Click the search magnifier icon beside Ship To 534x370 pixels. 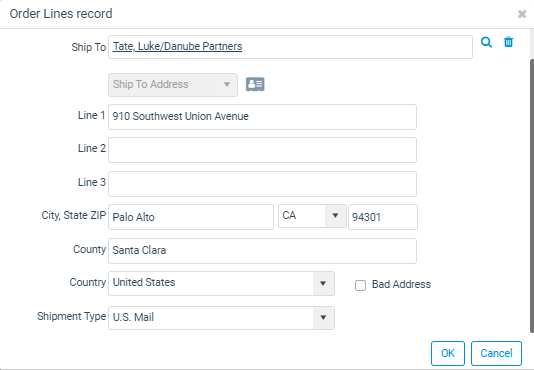[486, 42]
